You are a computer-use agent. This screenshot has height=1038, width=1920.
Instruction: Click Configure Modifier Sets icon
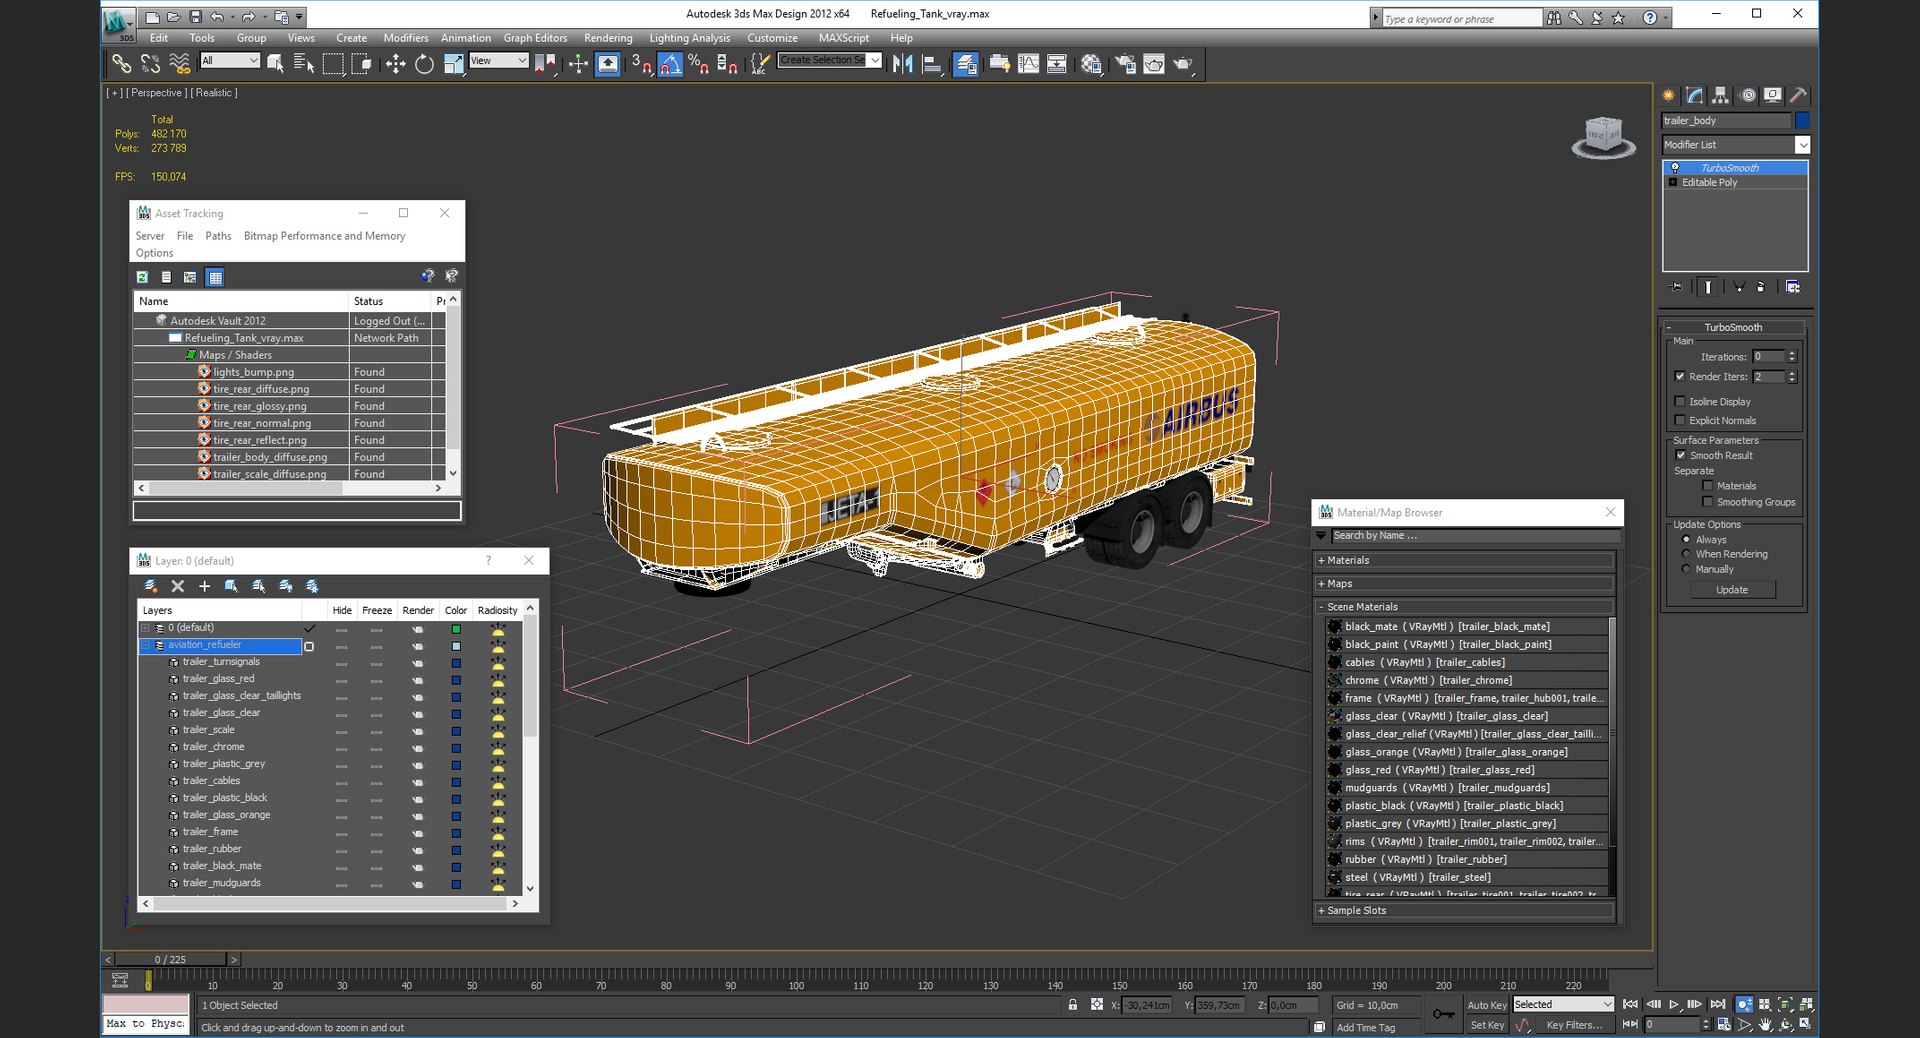click(x=1793, y=287)
